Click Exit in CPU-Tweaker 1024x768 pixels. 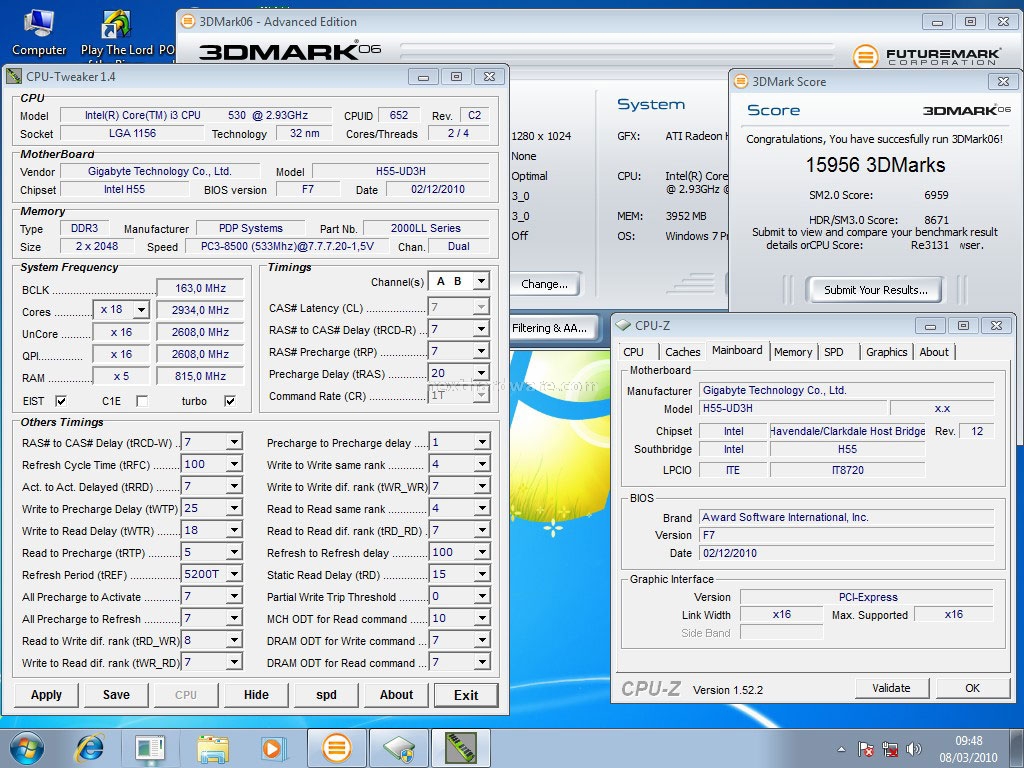point(466,695)
